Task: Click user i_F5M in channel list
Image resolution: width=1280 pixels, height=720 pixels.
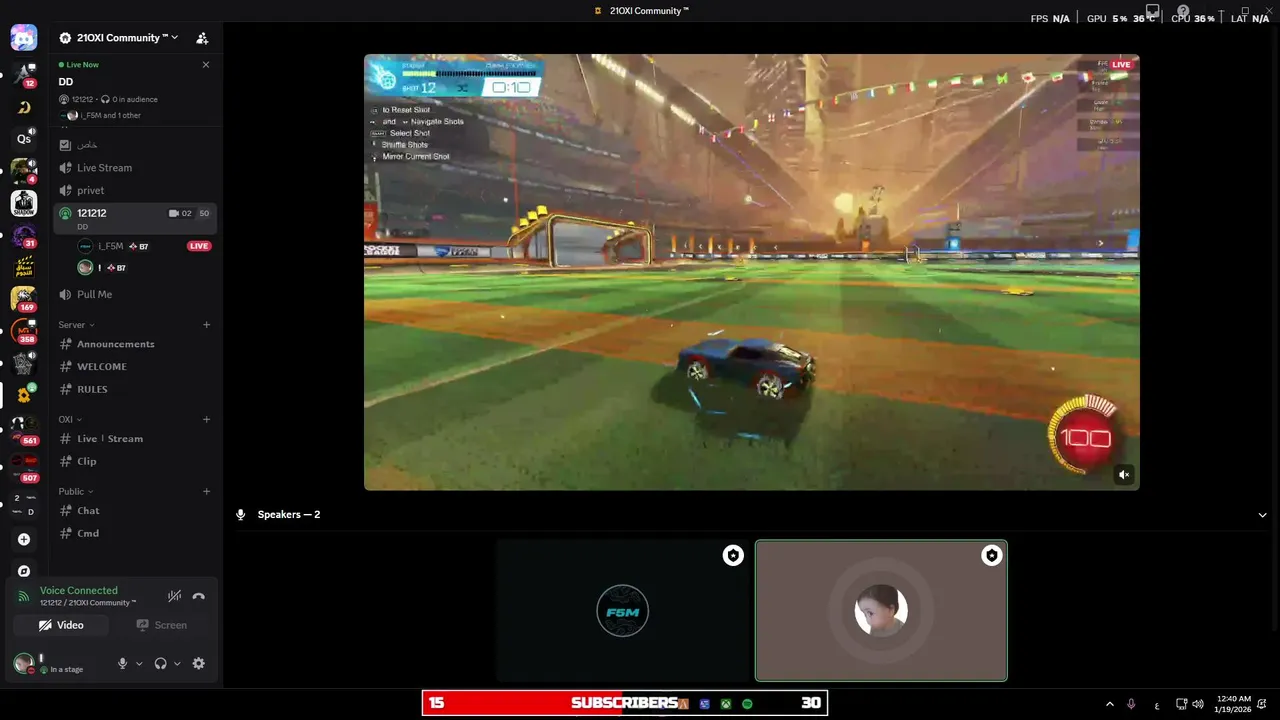Action: [110, 246]
